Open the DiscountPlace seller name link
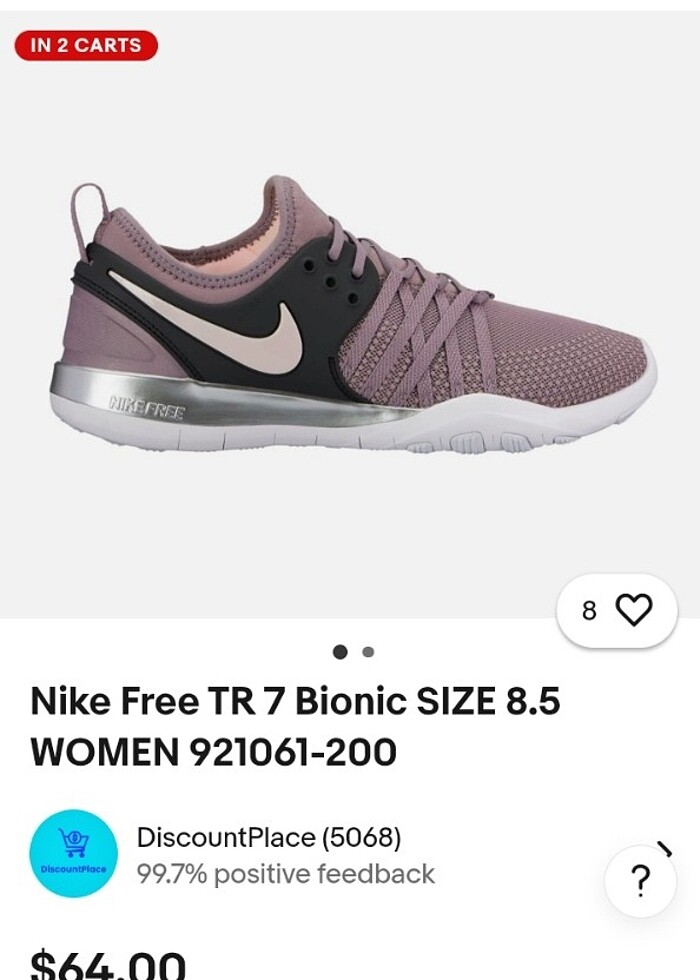Screen dimensions: 700x980 click(226, 837)
